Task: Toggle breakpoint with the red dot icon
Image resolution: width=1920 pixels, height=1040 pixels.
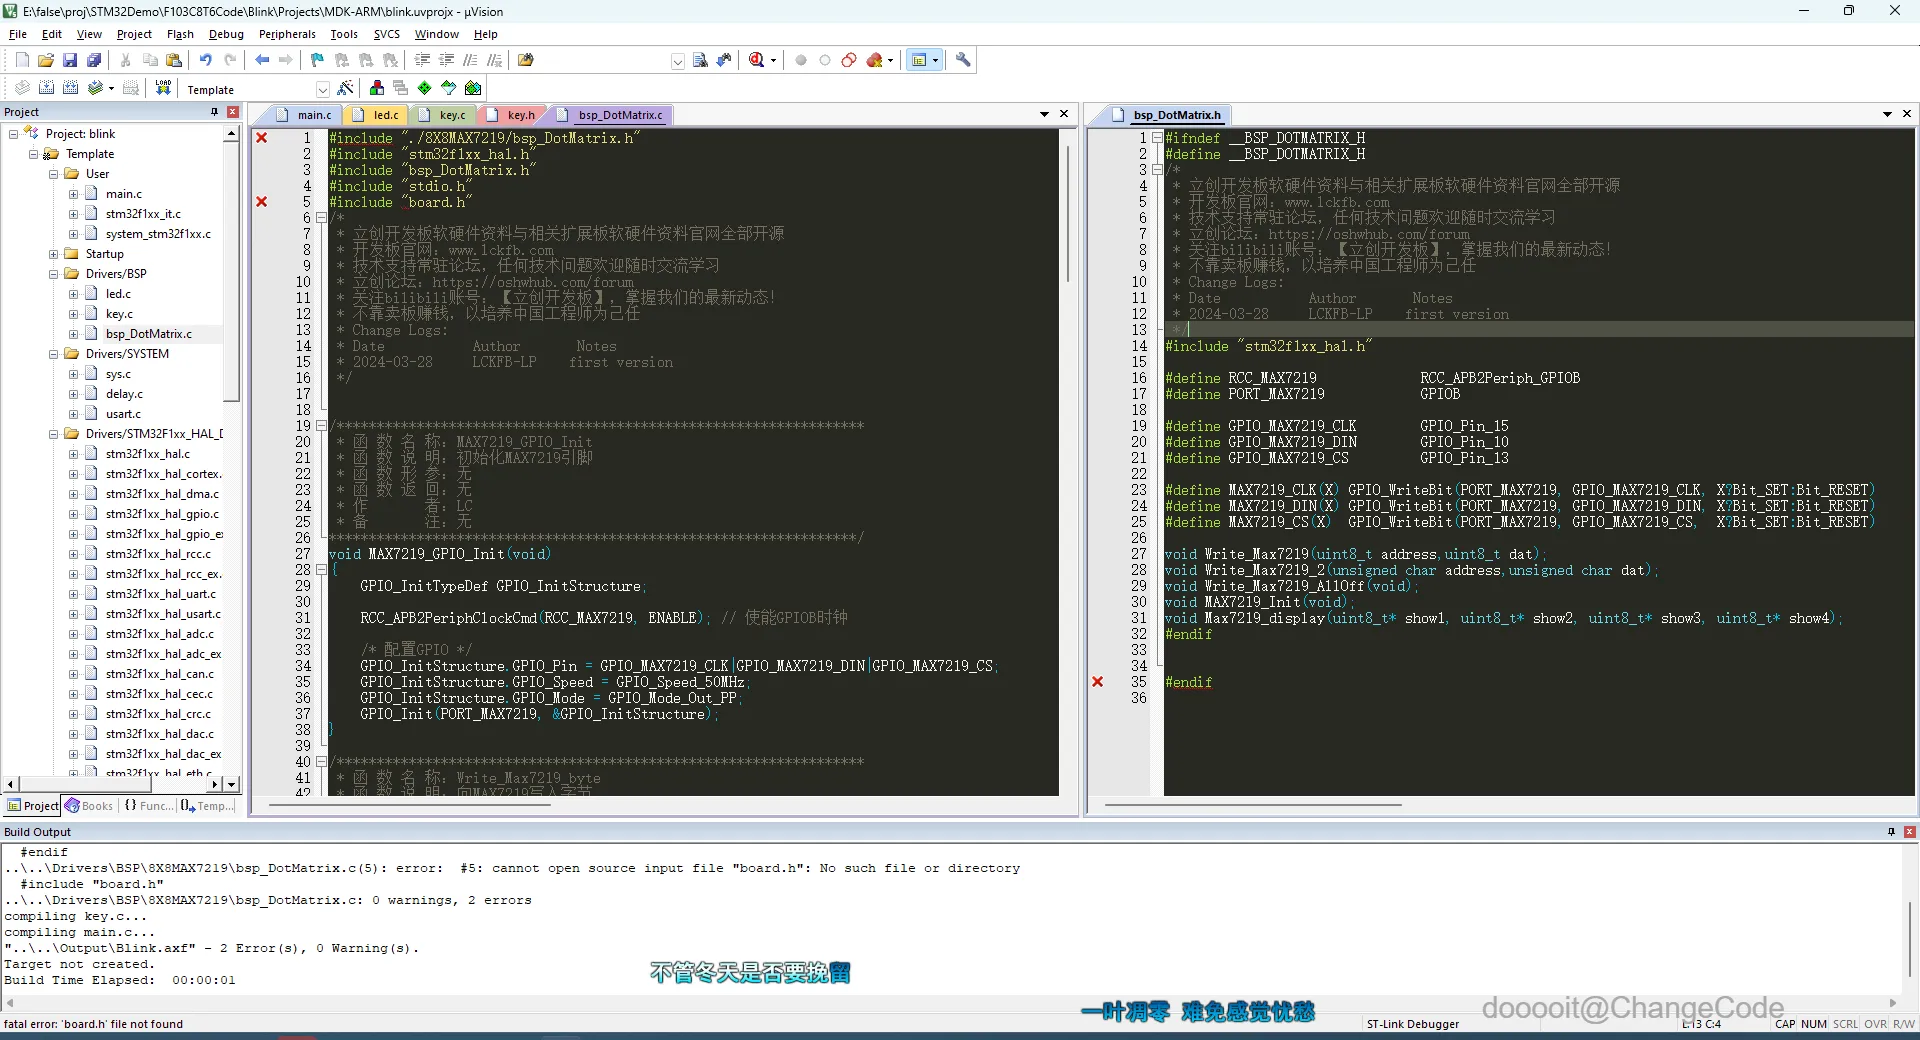Action: coord(801,60)
